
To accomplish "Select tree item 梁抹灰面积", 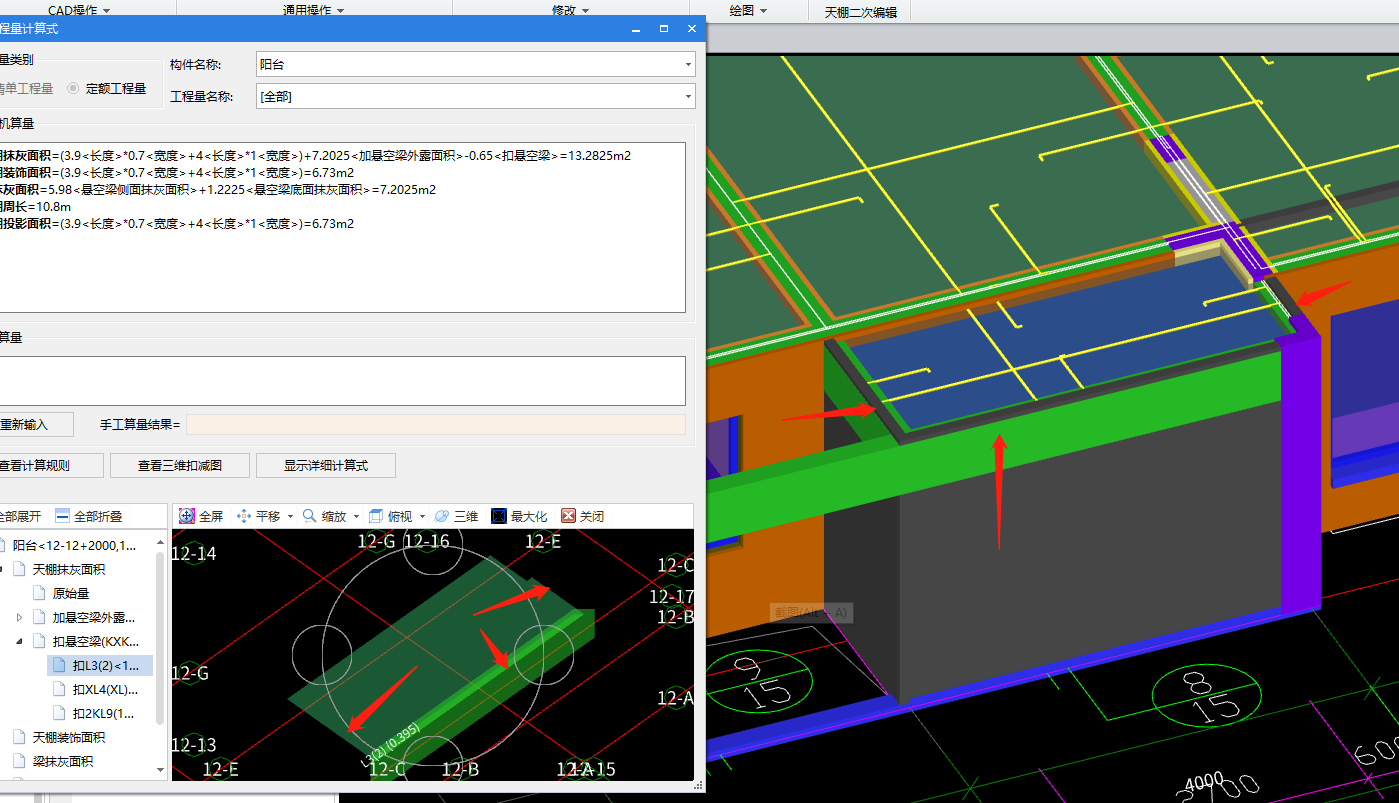I will click(63, 761).
